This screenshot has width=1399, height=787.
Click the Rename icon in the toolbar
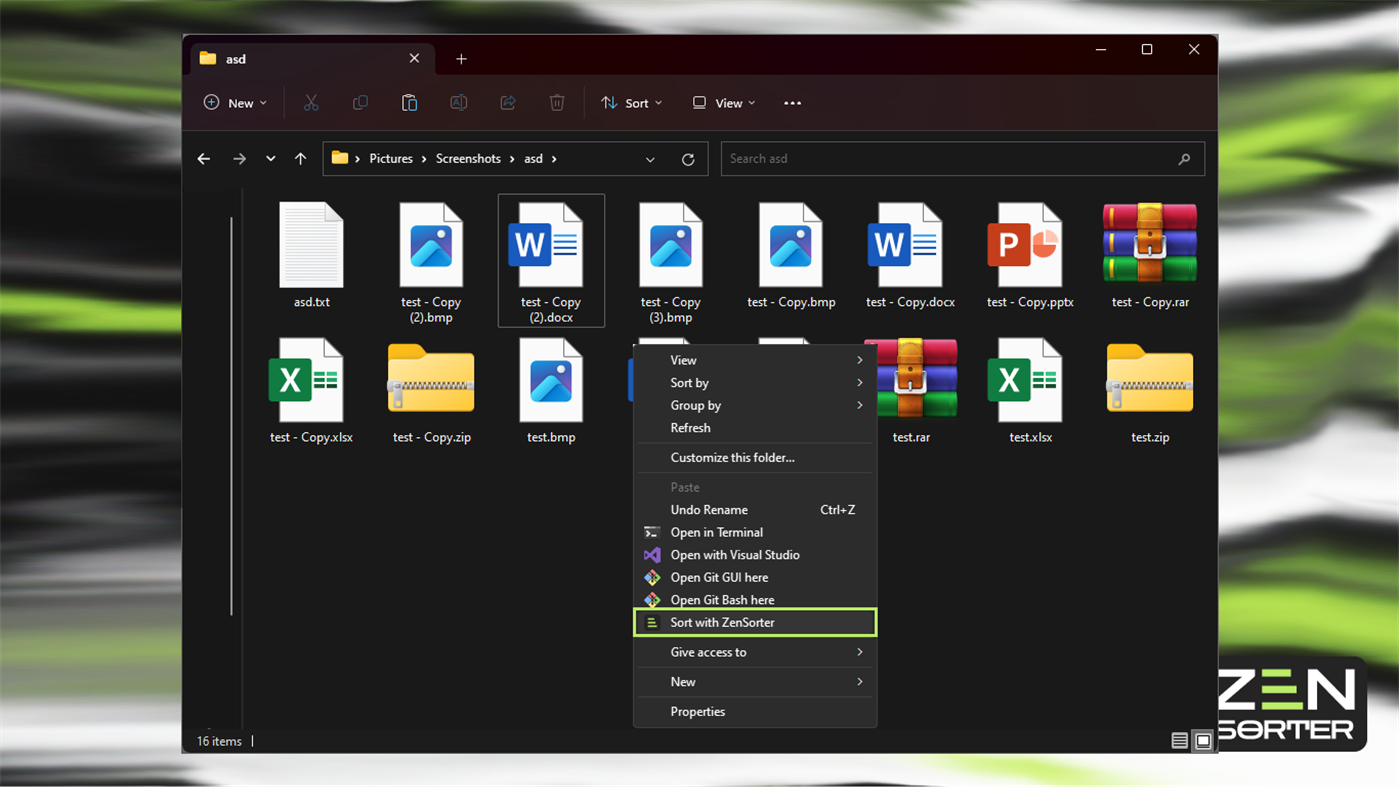(459, 102)
